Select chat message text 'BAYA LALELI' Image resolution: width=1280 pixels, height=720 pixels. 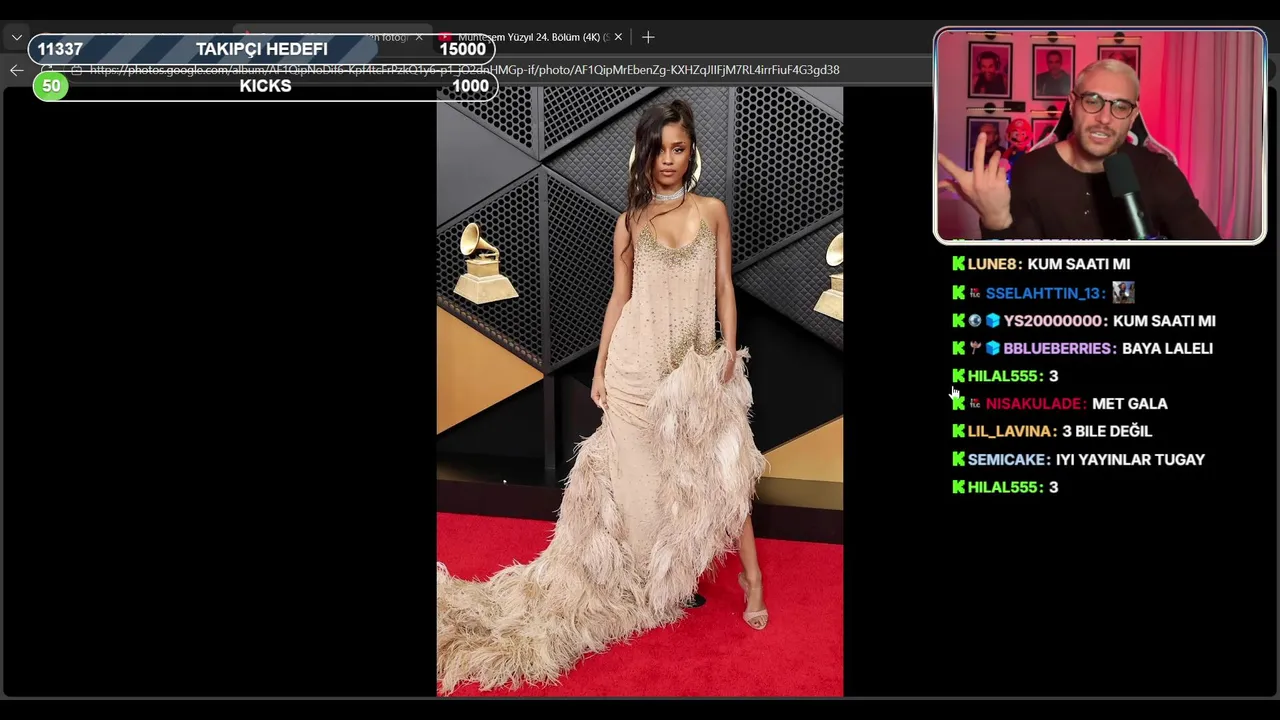[x=1167, y=348]
